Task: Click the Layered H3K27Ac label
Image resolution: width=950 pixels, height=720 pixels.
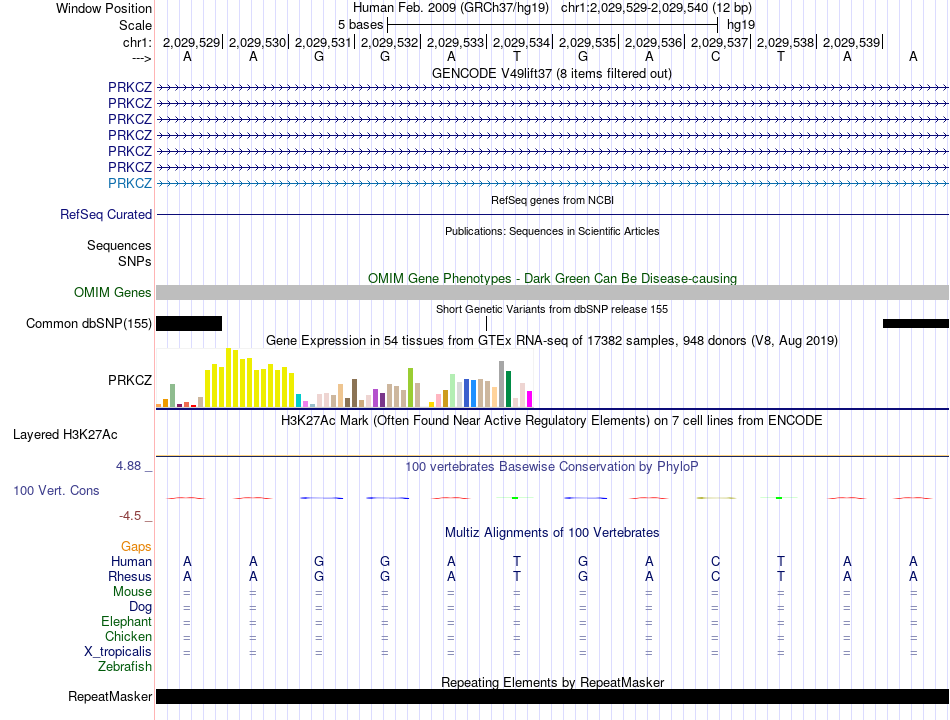Action: (x=65, y=435)
